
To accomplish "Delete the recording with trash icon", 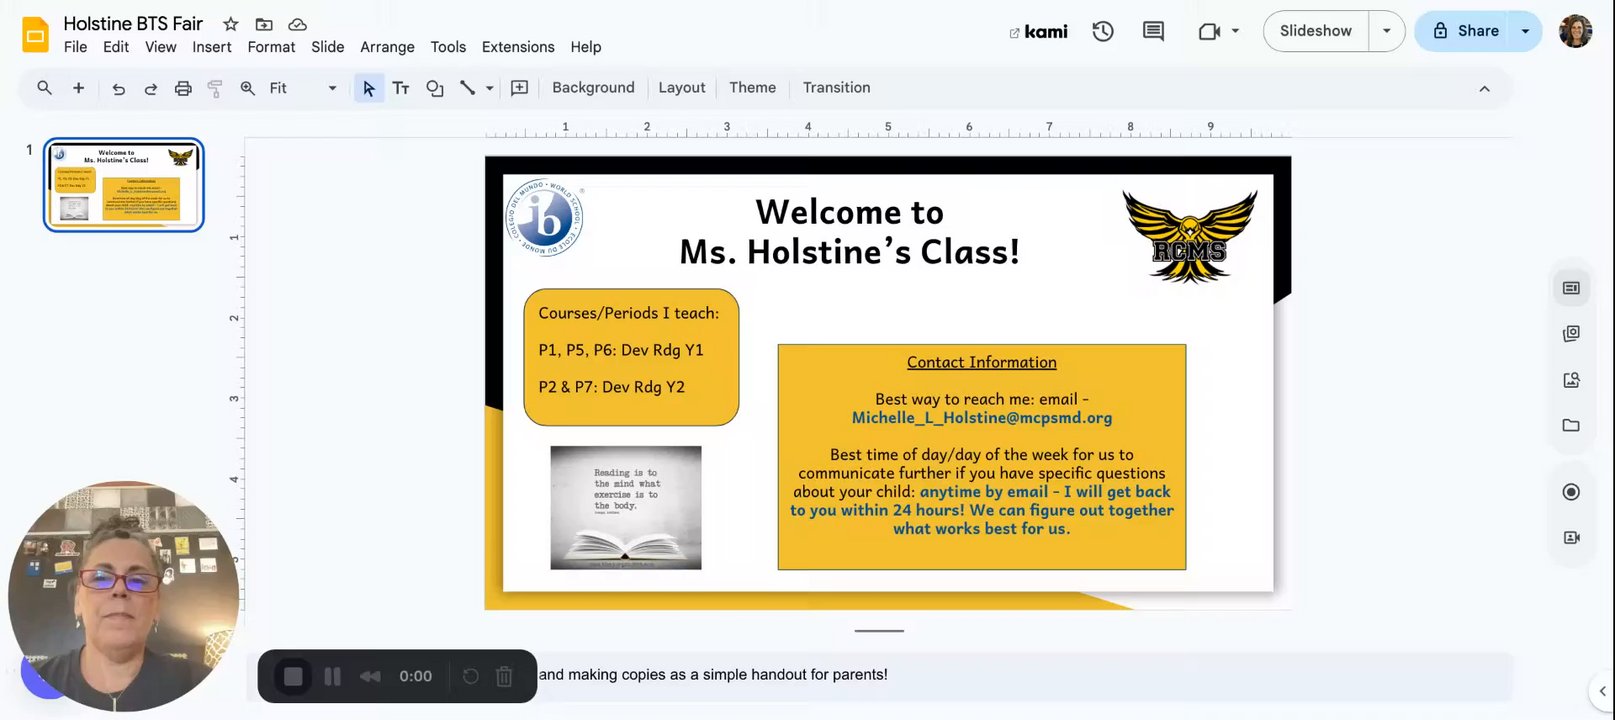I will tap(504, 677).
